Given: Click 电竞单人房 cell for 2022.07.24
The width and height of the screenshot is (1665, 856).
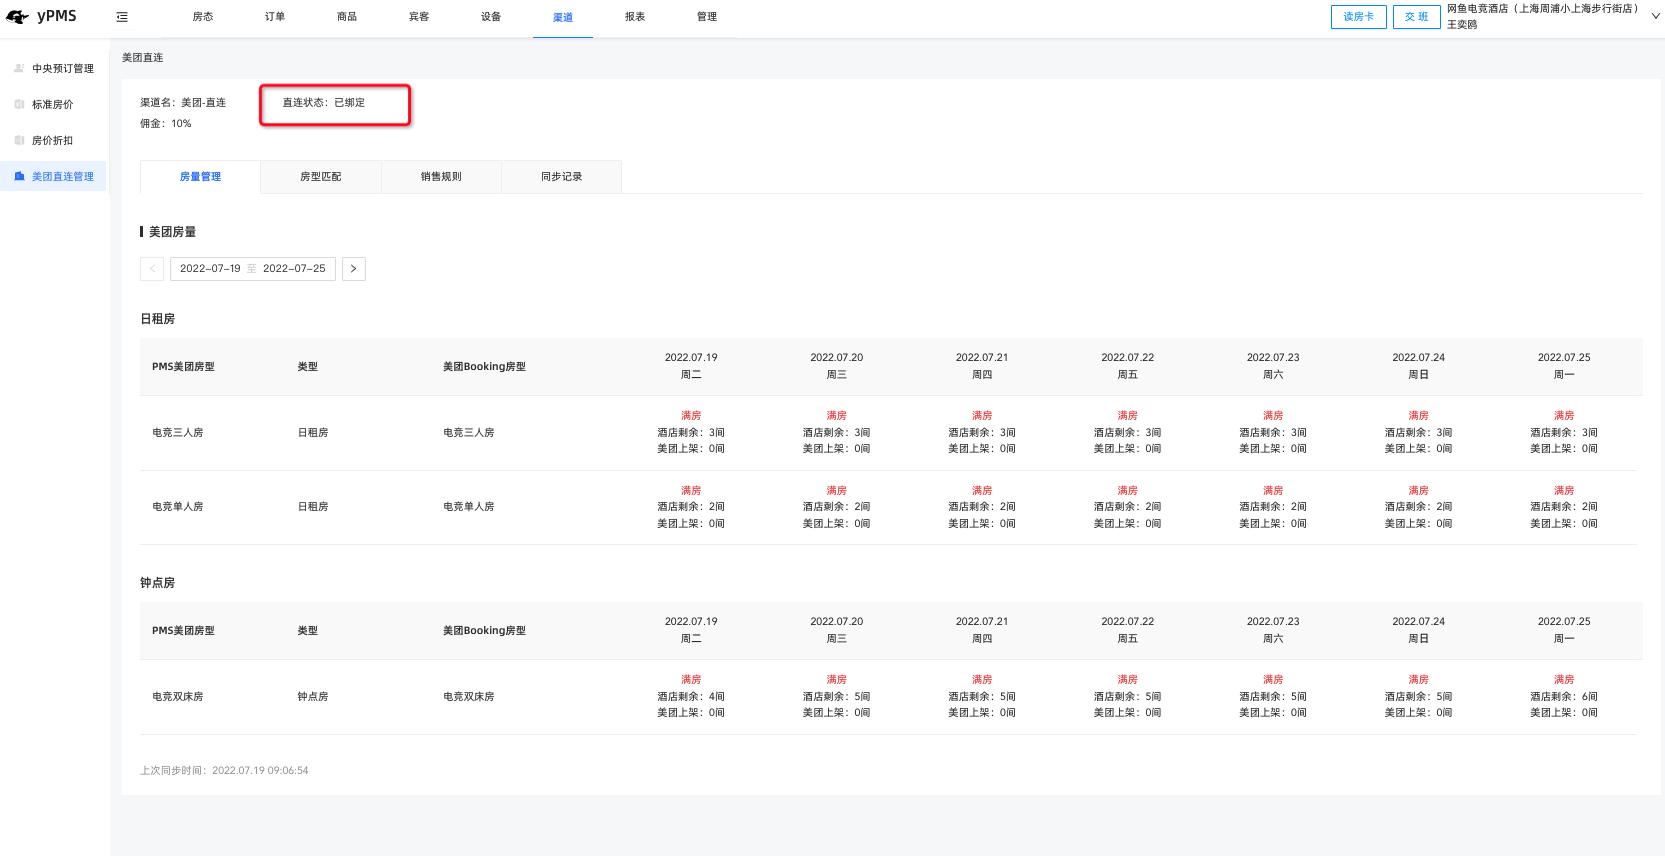Looking at the screenshot, I should pyautogui.click(x=1419, y=507).
